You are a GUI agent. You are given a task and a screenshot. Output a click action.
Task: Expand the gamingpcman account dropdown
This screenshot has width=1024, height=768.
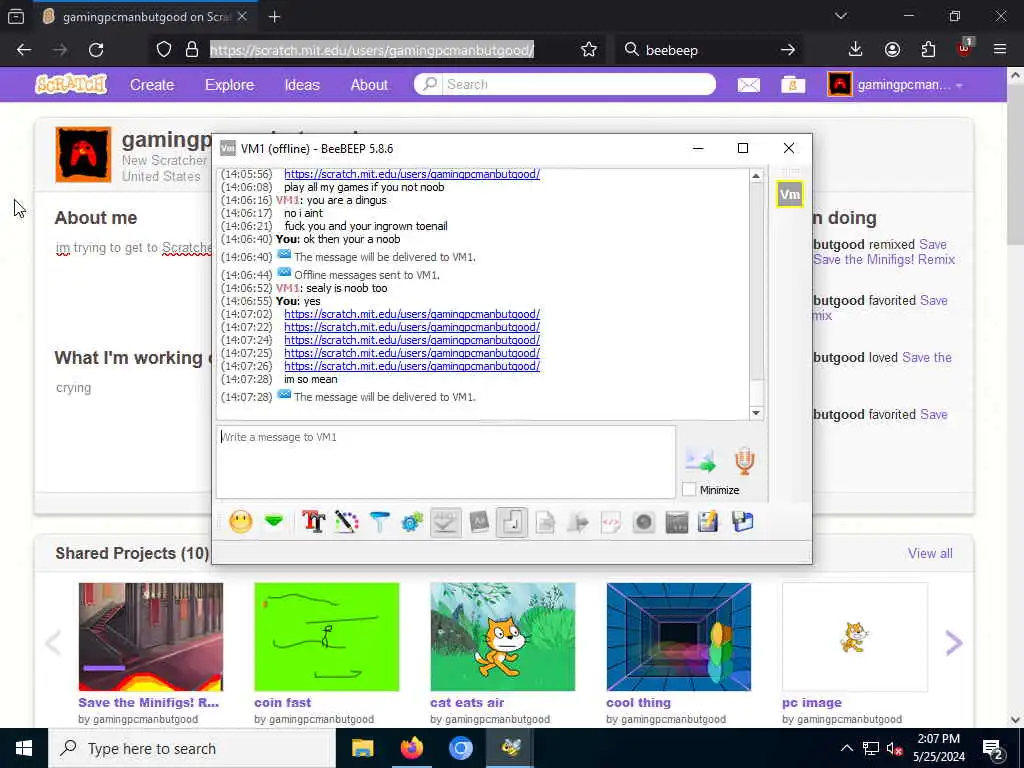[x=895, y=85]
